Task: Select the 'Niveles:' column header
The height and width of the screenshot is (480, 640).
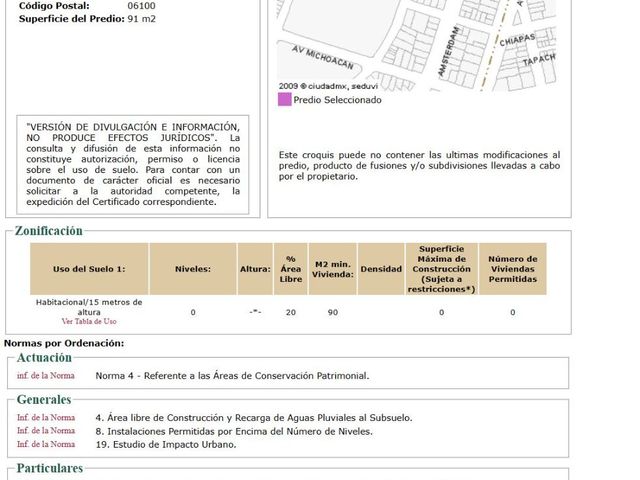Action: click(193, 269)
